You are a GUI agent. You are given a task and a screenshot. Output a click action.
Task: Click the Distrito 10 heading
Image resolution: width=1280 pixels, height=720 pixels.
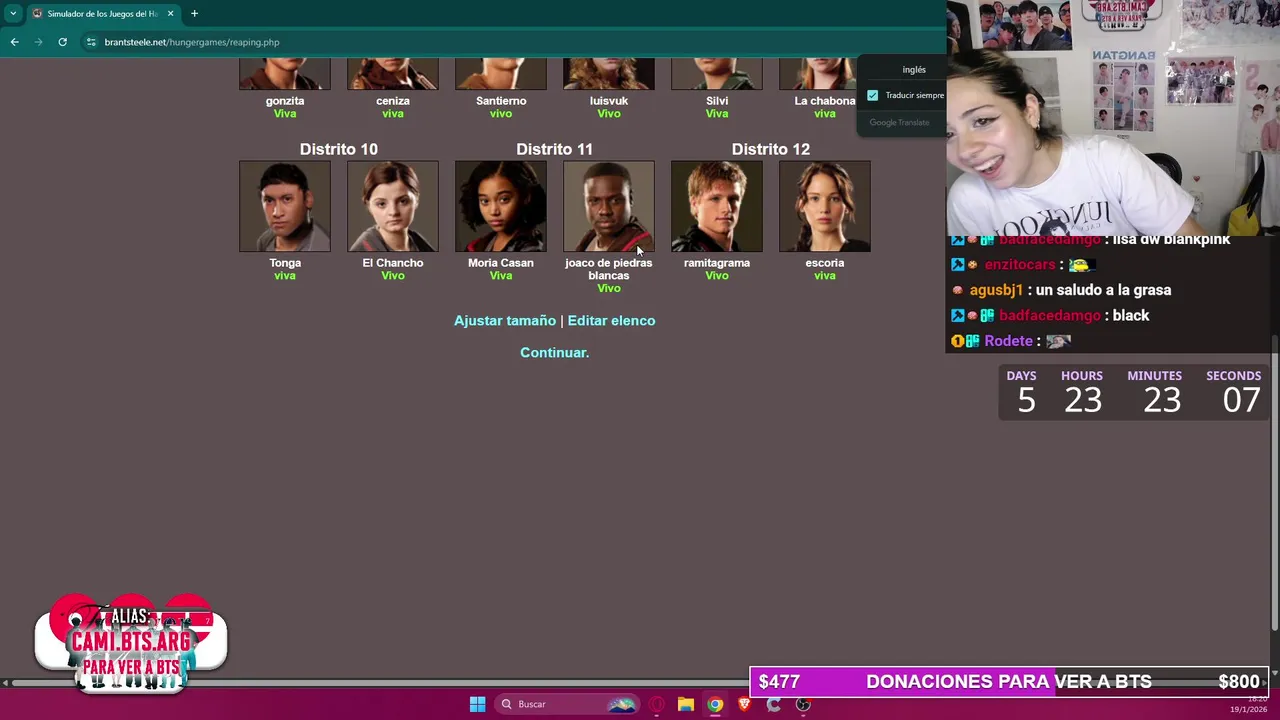339,149
